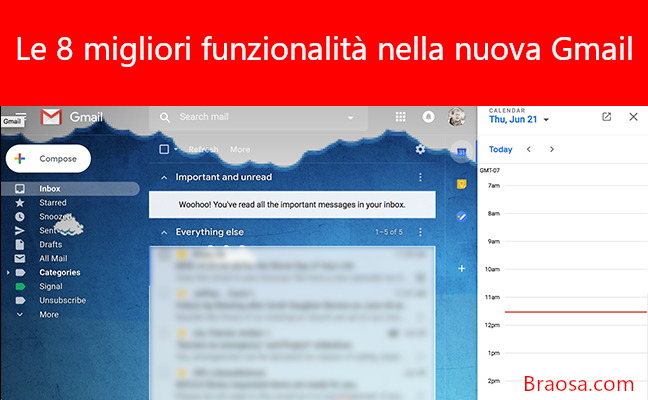Click the Gmail envelope logo
The image size is (648, 400).
[x=51, y=117]
